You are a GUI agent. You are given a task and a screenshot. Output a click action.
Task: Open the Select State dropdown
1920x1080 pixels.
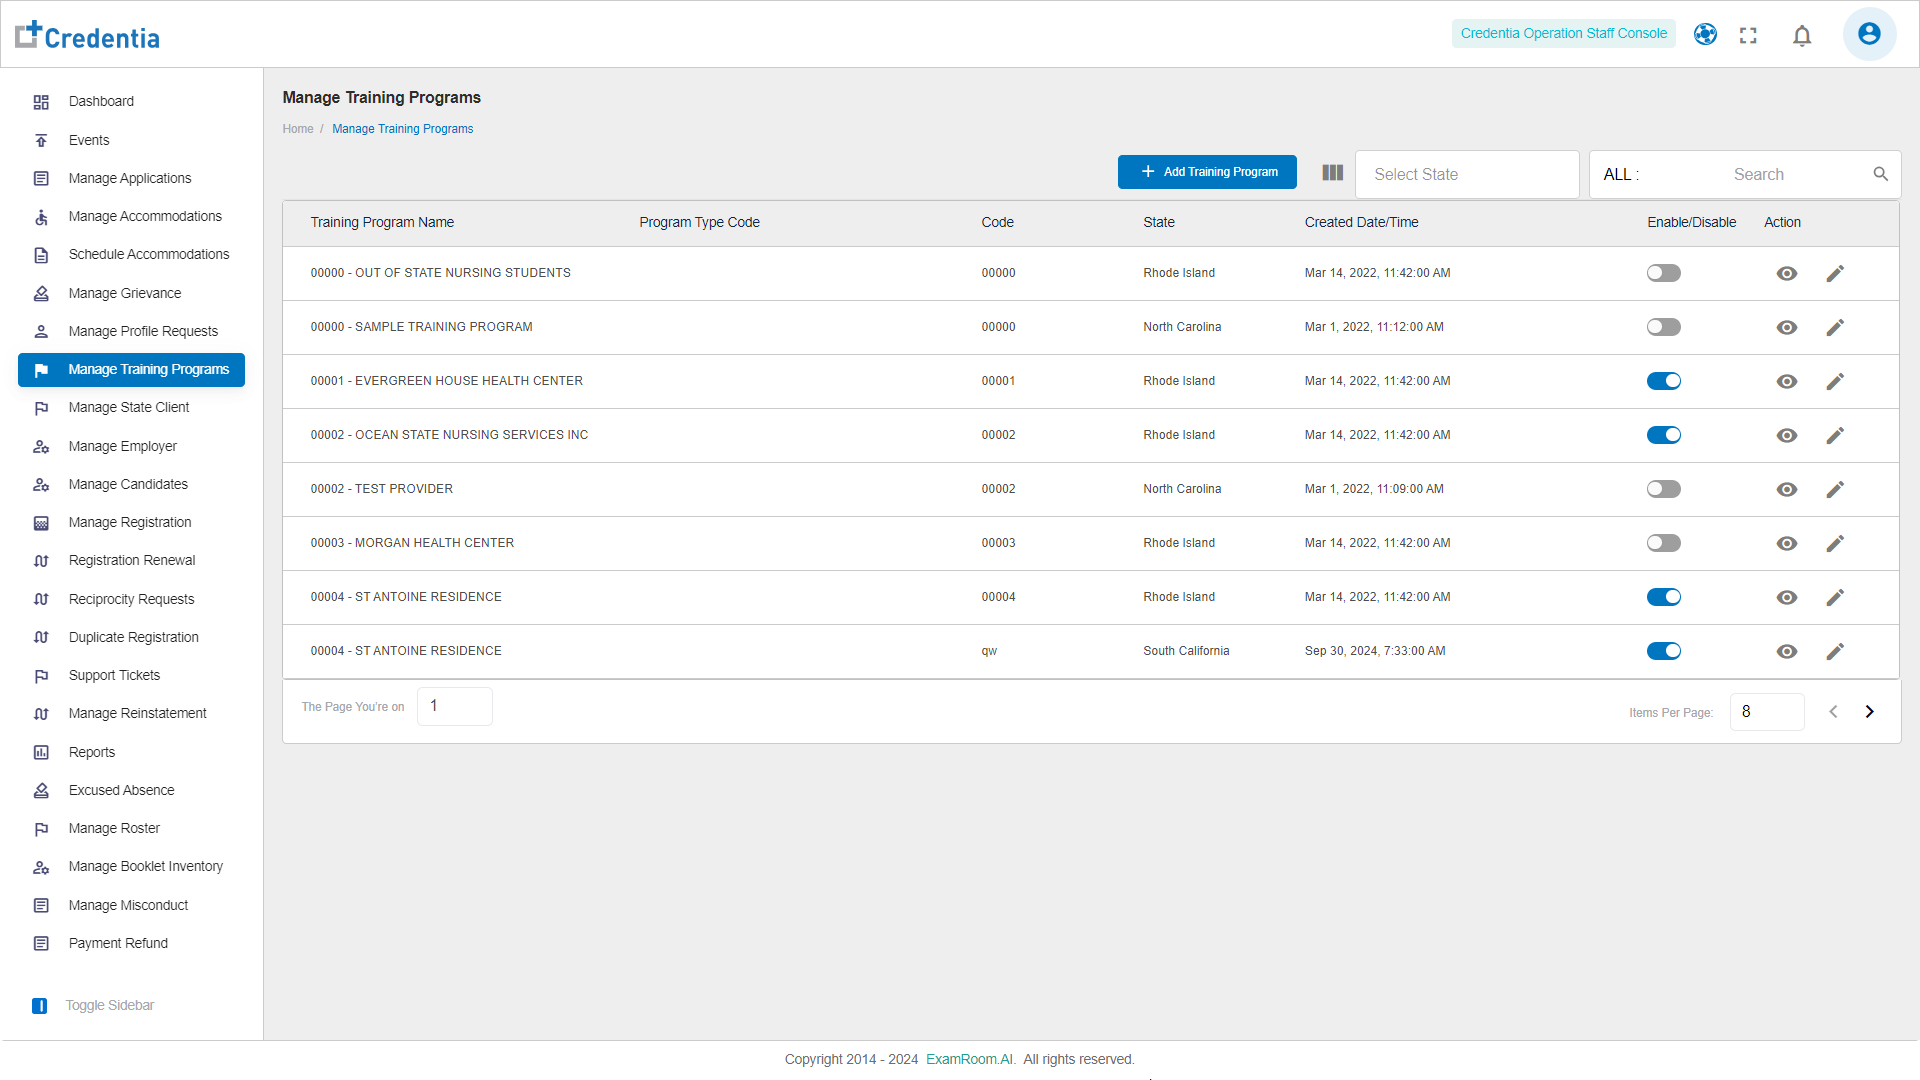(x=1466, y=175)
